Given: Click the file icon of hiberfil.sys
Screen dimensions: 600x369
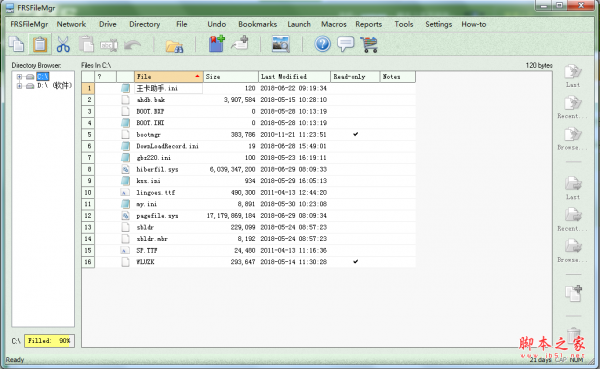Looking at the screenshot, I should pos(125,169).
